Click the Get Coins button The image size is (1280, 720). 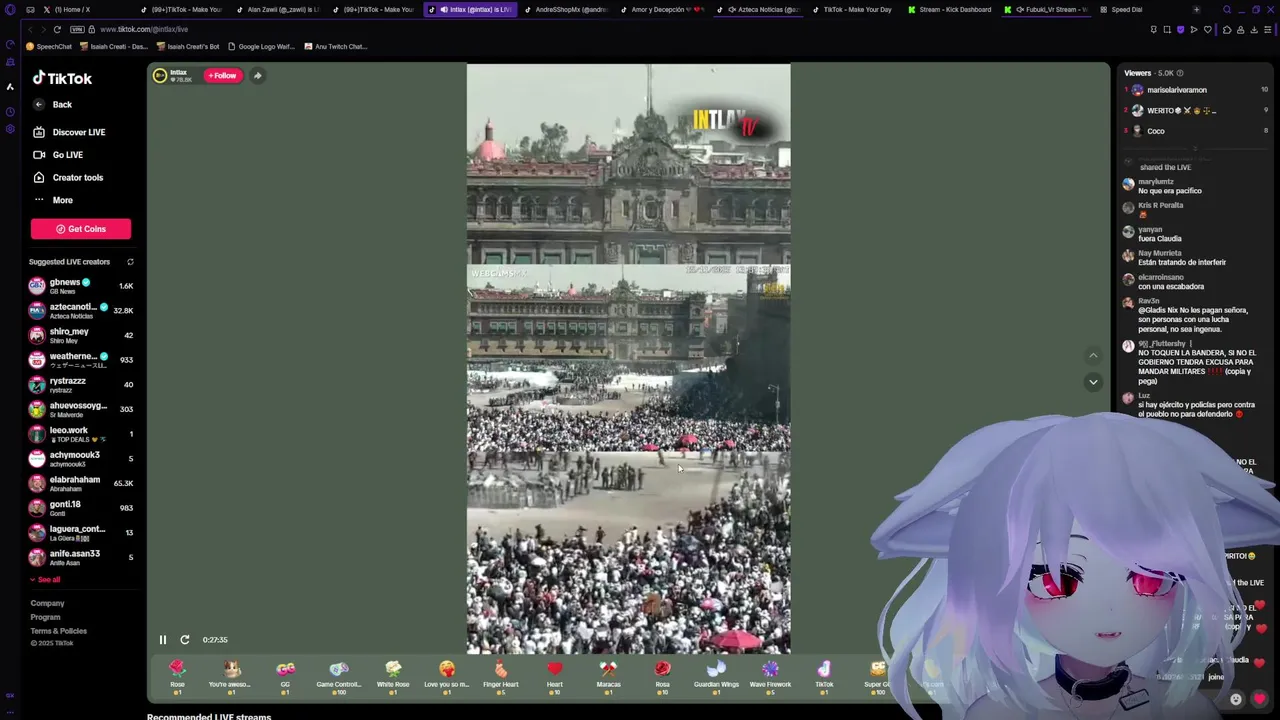click(x=81, y=229)
